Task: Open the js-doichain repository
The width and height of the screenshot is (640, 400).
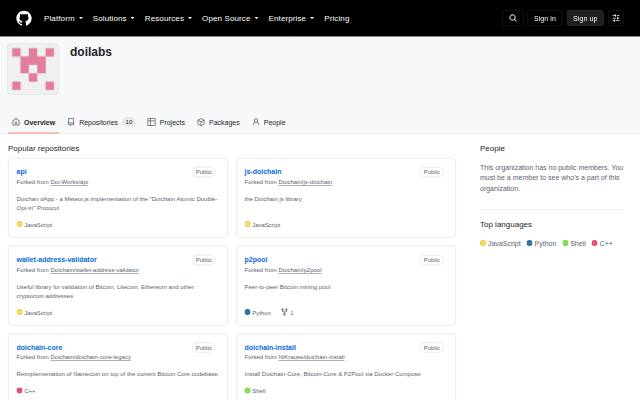Action: 263,171
